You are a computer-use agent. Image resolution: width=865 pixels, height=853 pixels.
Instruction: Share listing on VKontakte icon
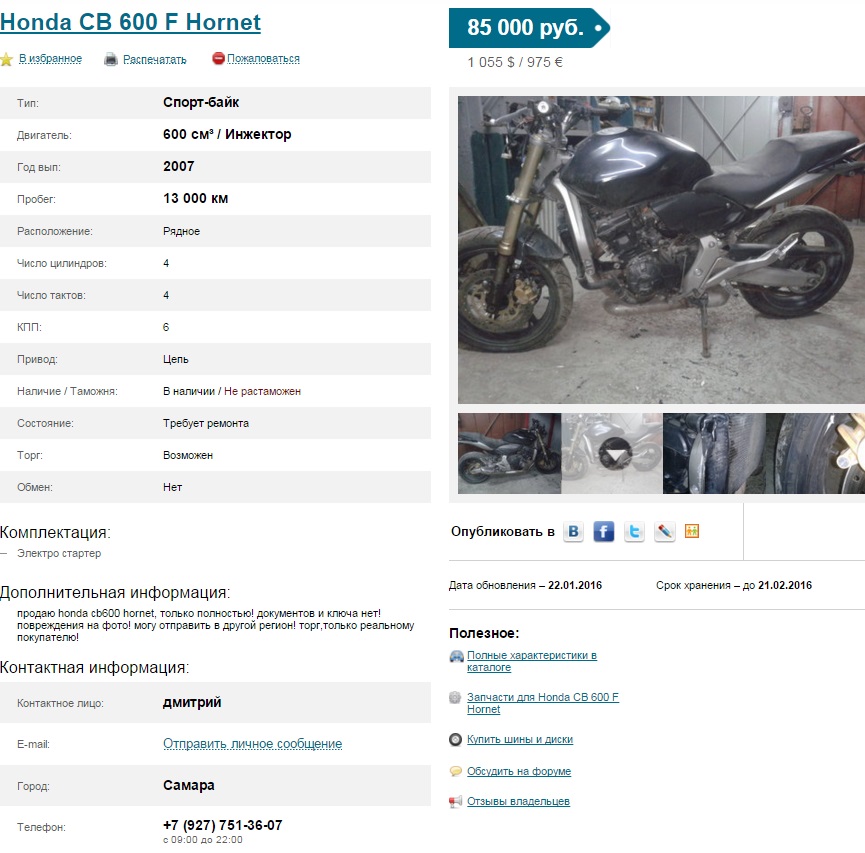tap(573, 531)
